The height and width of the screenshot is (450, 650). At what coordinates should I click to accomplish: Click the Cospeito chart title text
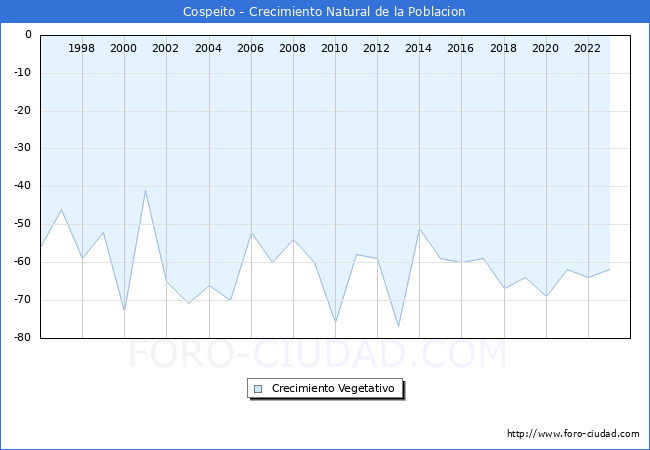tap(324, 12)
